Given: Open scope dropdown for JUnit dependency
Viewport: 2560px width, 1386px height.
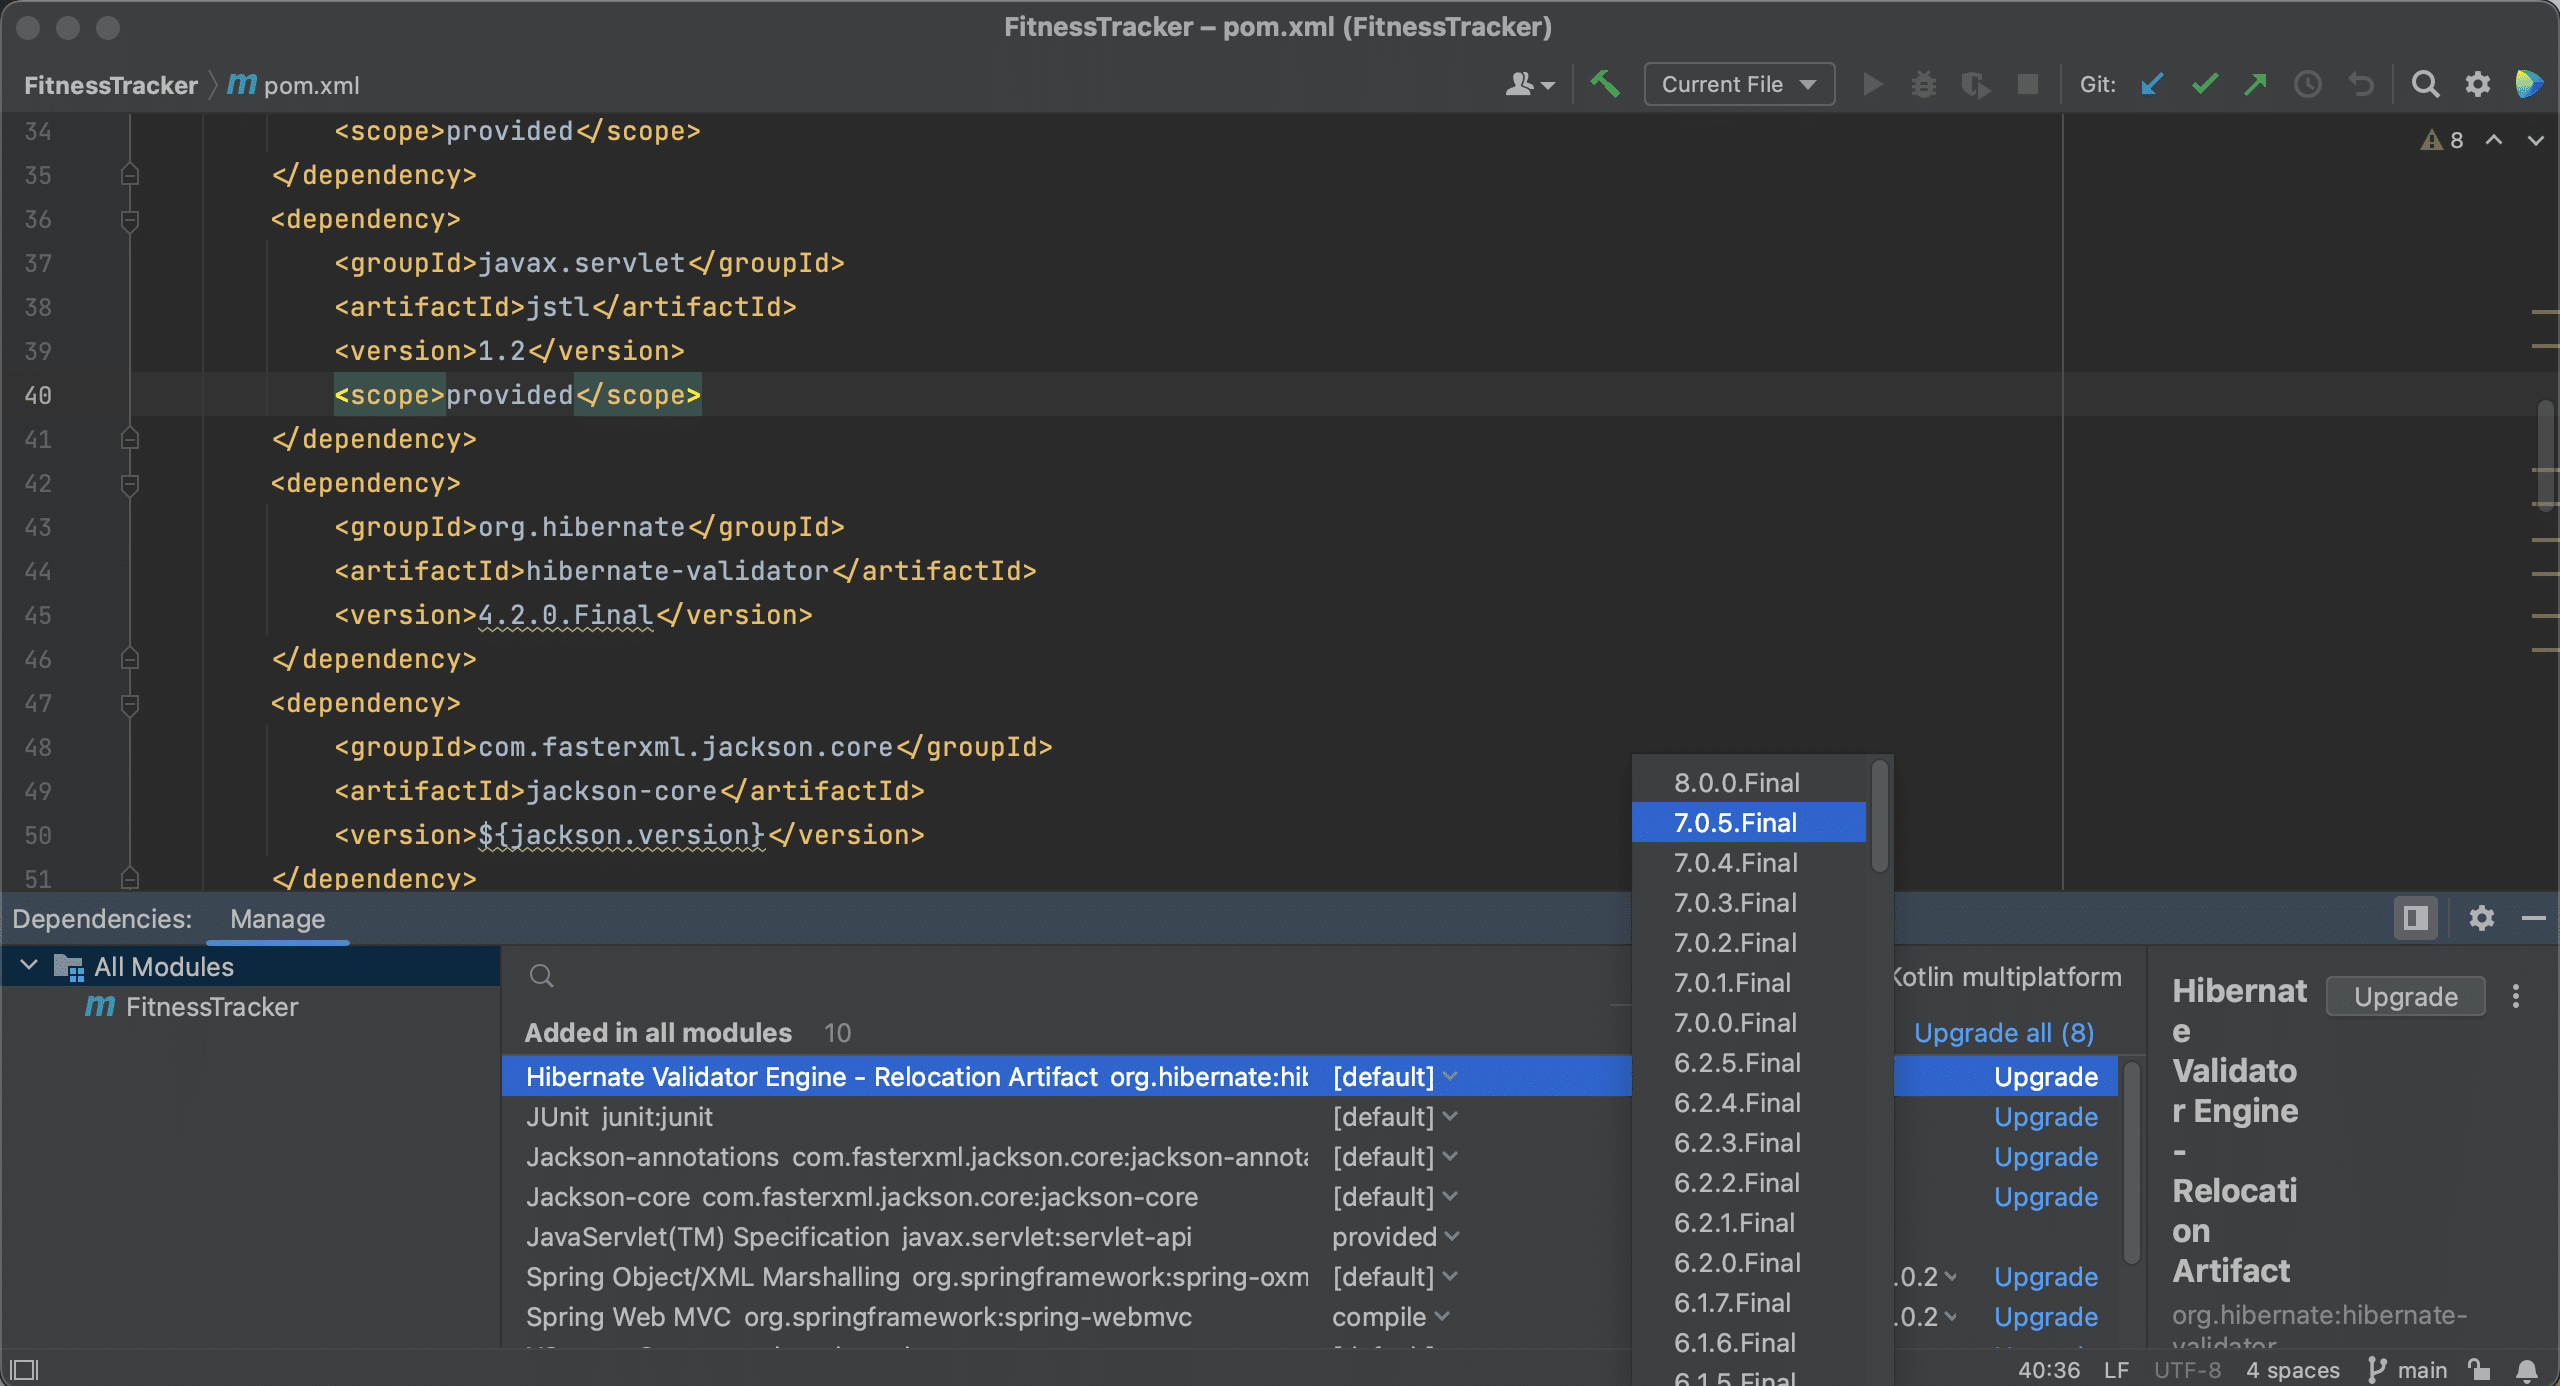Looking at the screenshot, I should (x=1395, y=1117).
